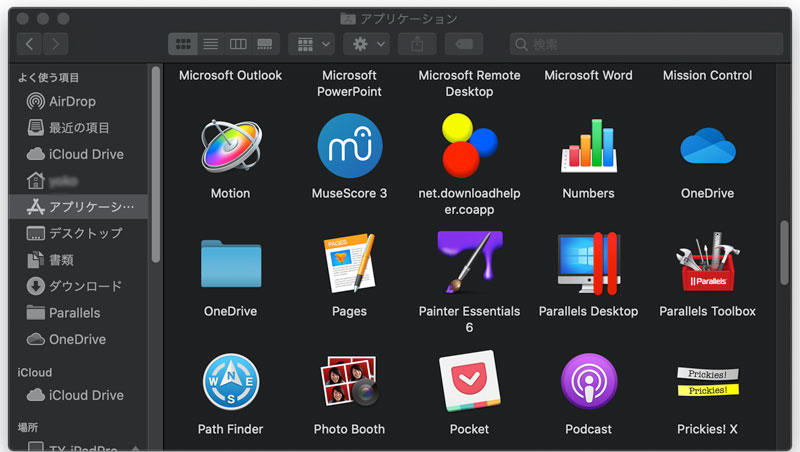Viewport: 800px width, 452px height.
Task: Open the group-by arrangement dropdown
Action: [312, 44]
